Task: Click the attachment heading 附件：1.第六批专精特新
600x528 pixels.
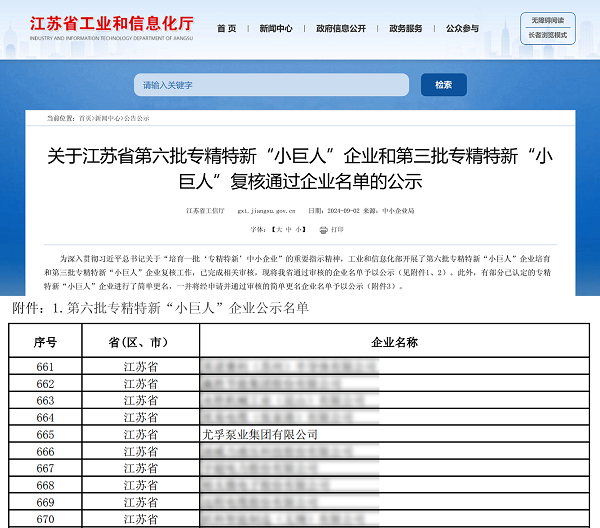Action: coord(160,308)
